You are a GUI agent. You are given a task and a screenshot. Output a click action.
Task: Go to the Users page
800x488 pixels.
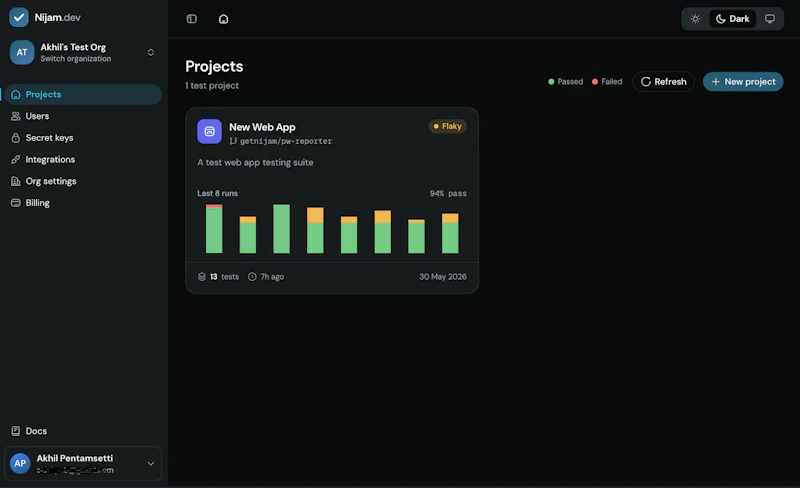click(x=82, y=116)
